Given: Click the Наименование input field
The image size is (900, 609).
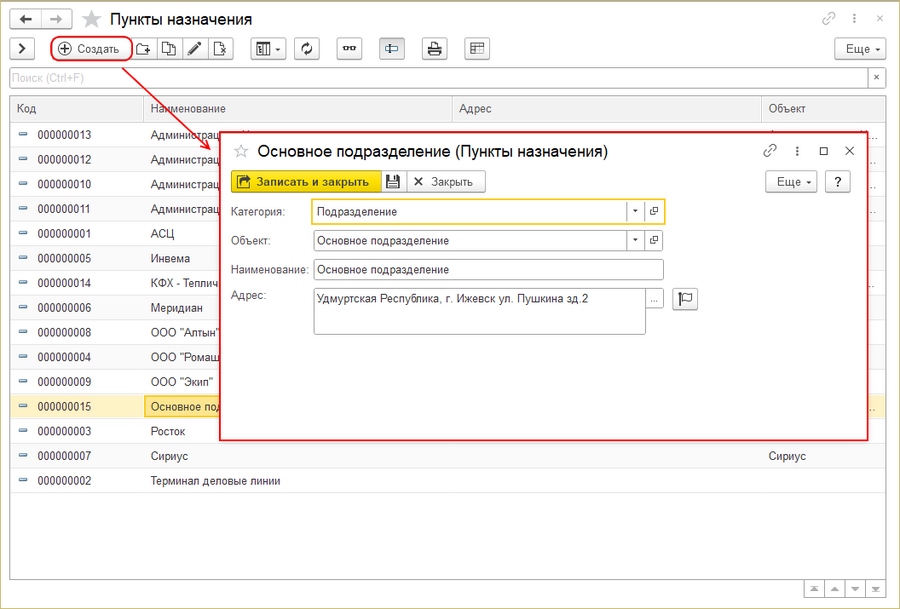Looking at the screenshot, I should click(x=488, y=270).
